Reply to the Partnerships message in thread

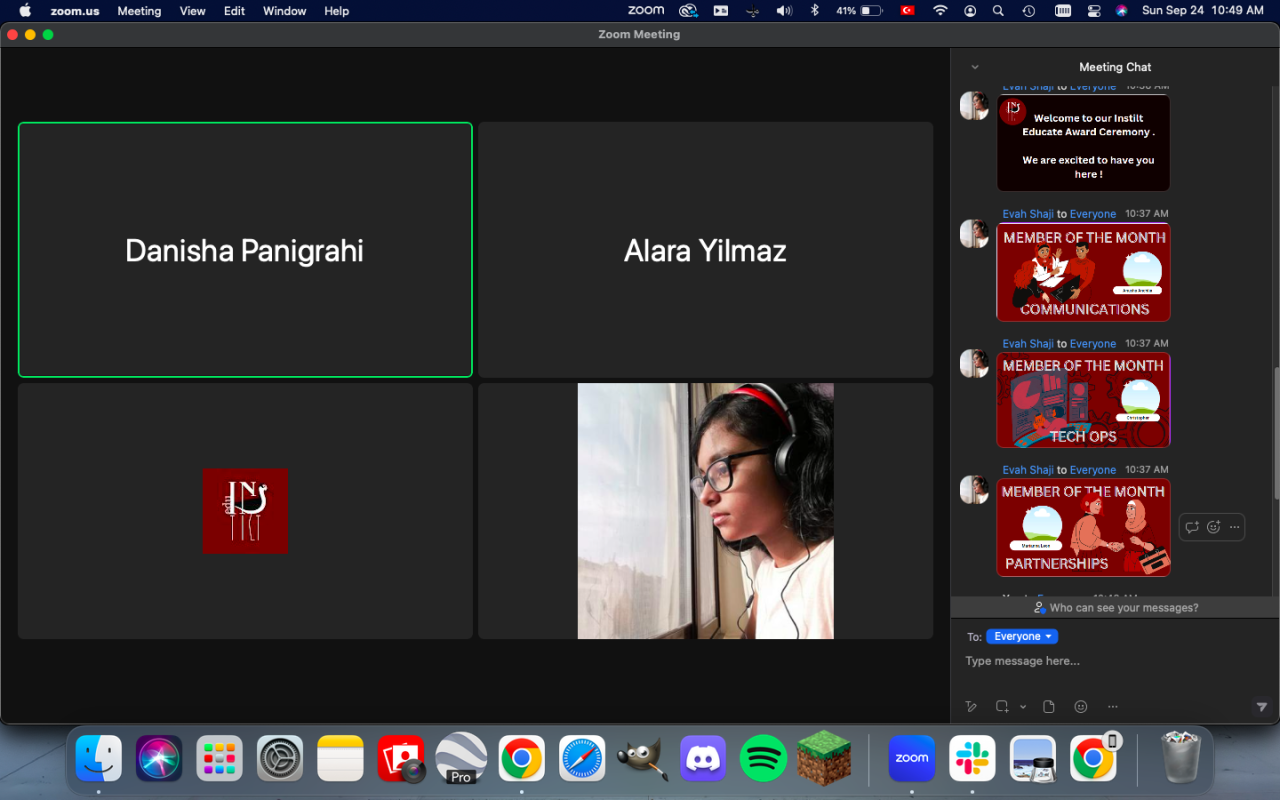tap(1192, 527)
